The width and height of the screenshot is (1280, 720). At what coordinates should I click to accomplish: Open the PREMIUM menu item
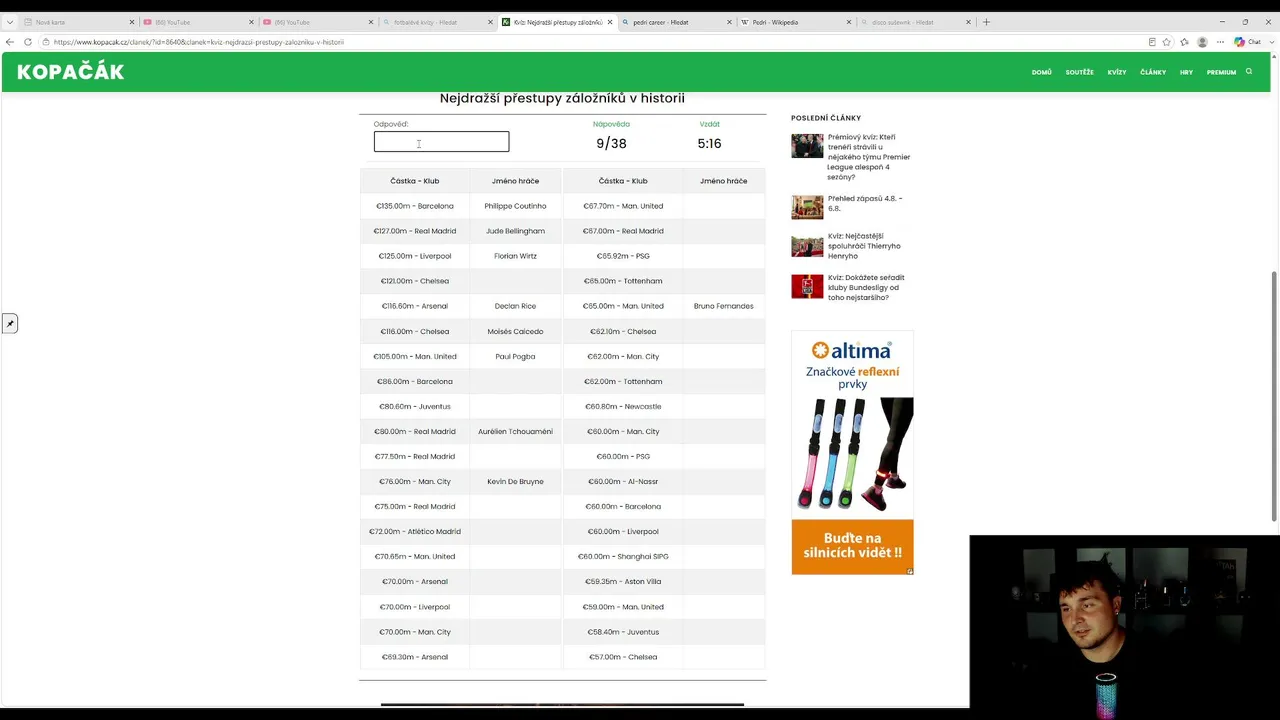[x=1221, y=72]
